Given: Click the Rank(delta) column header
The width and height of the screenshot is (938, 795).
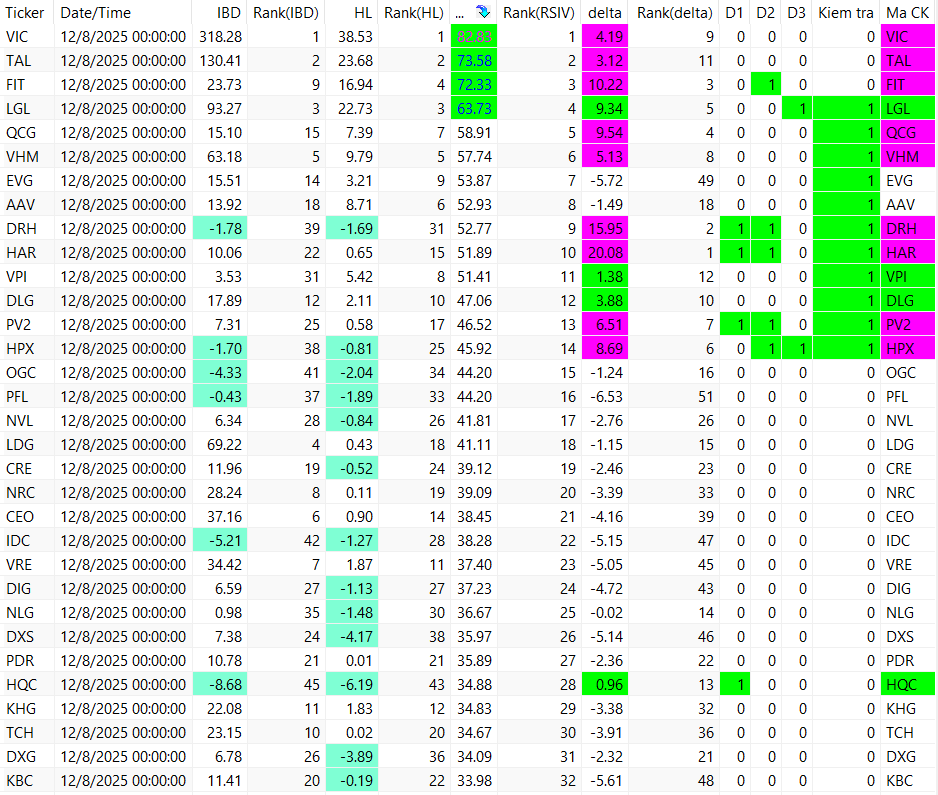Looking at the screenshot, I should pyautogui.click(x=675, y=13).
